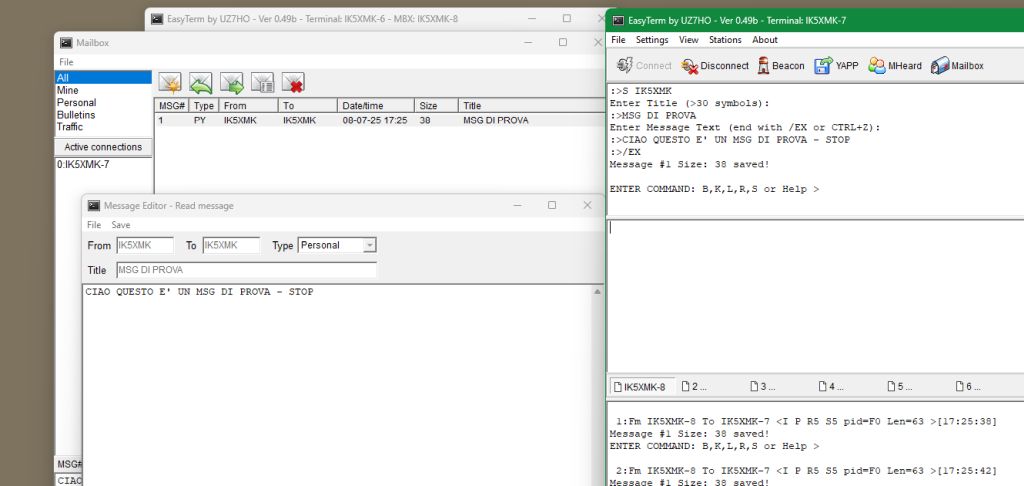Select the All mailbox folder
This screenshot has height=486, width=1024.
(103, 78)
